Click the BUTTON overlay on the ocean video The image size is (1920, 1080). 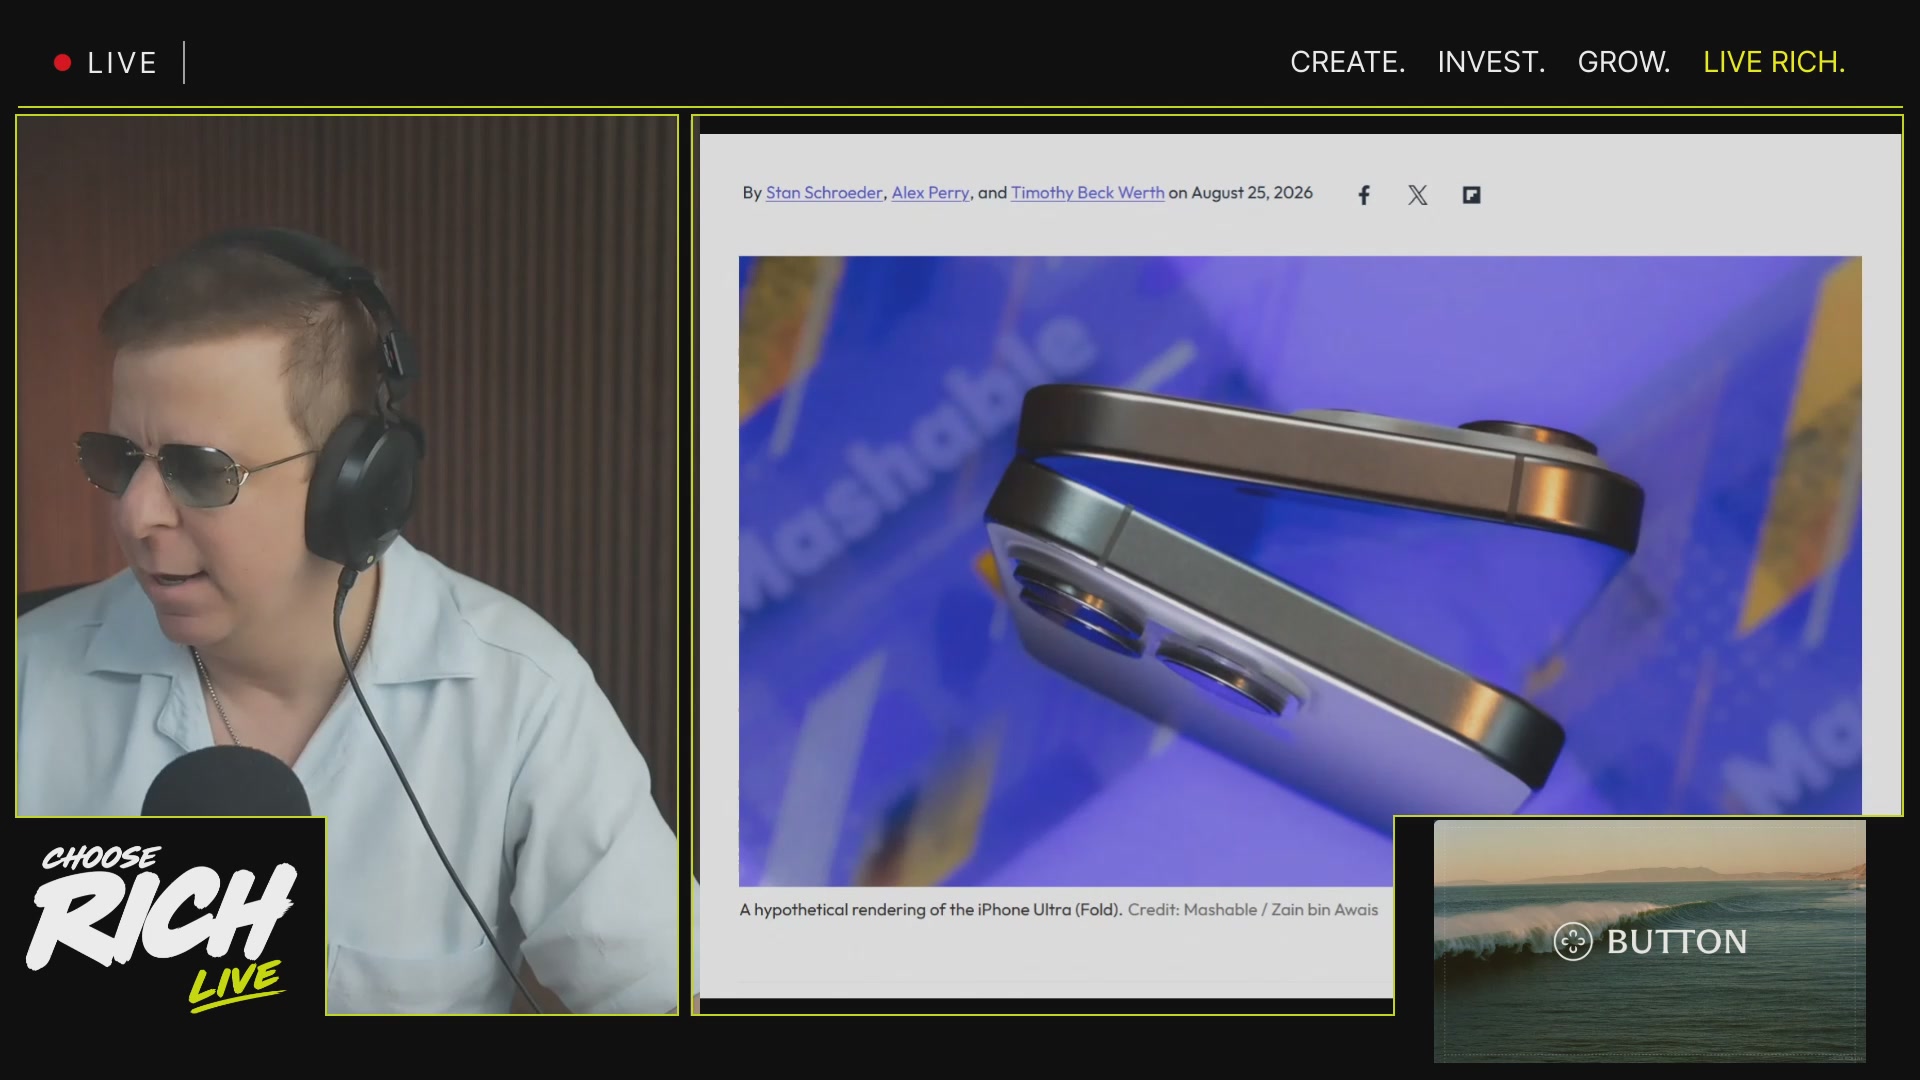pyautogui.click(x=1650, y=941)
